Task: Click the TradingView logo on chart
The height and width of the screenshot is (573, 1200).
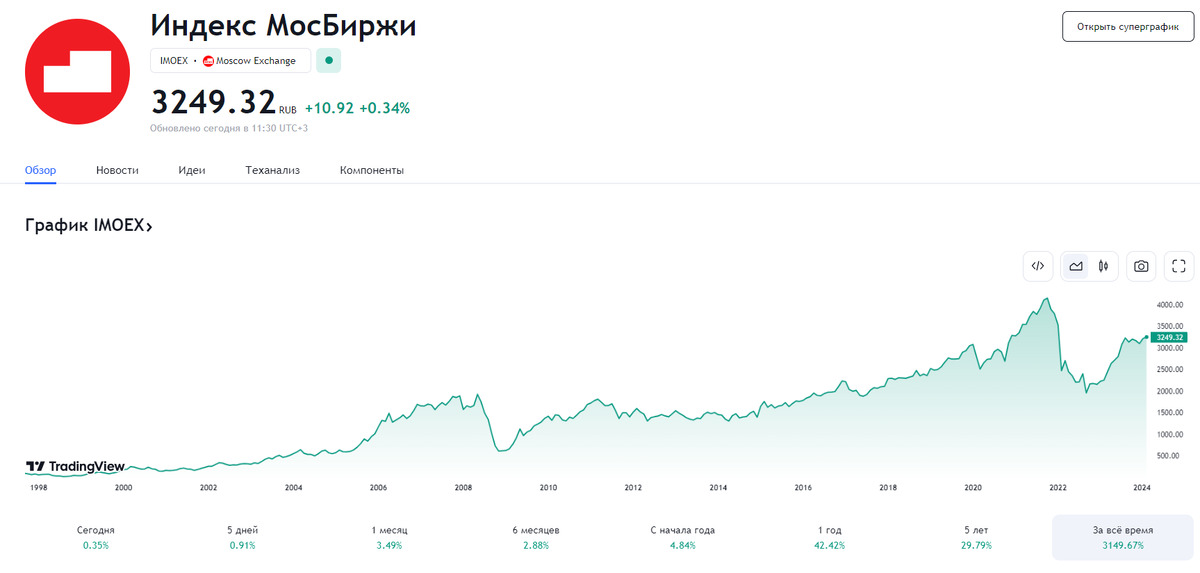Action: [x=61, y=466]
